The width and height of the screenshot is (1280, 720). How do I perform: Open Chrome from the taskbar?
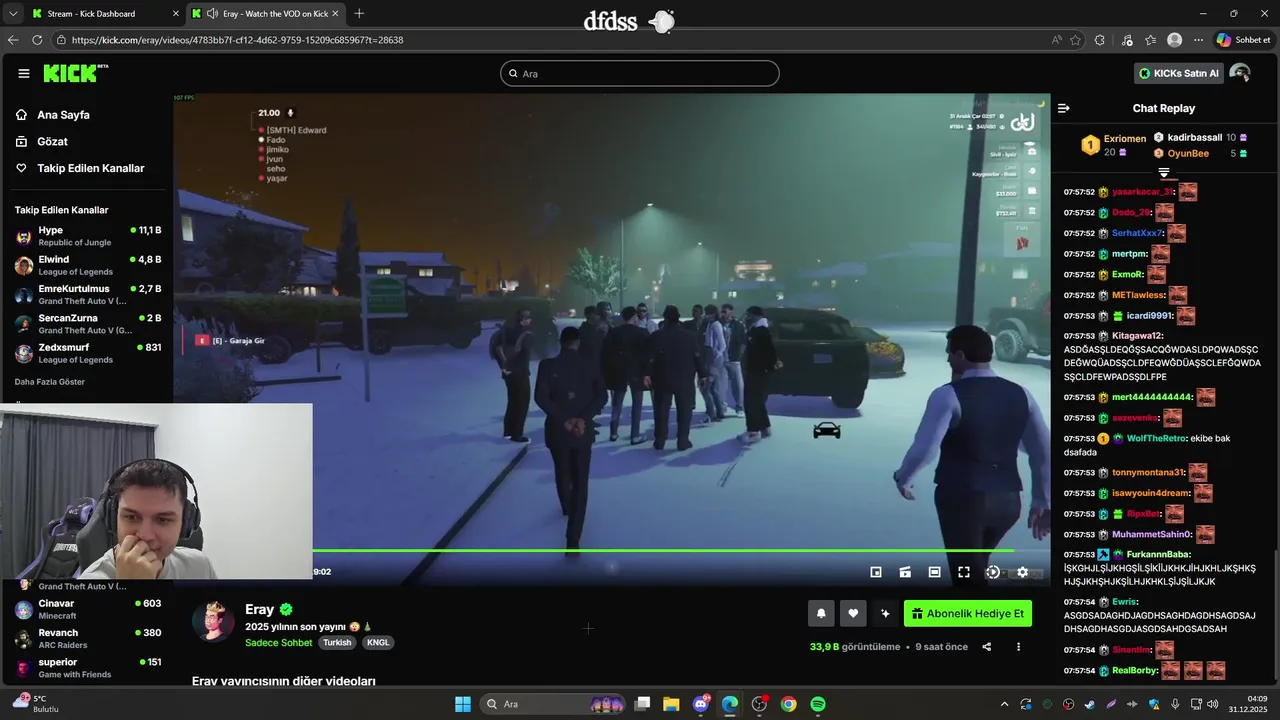point(789,704)
